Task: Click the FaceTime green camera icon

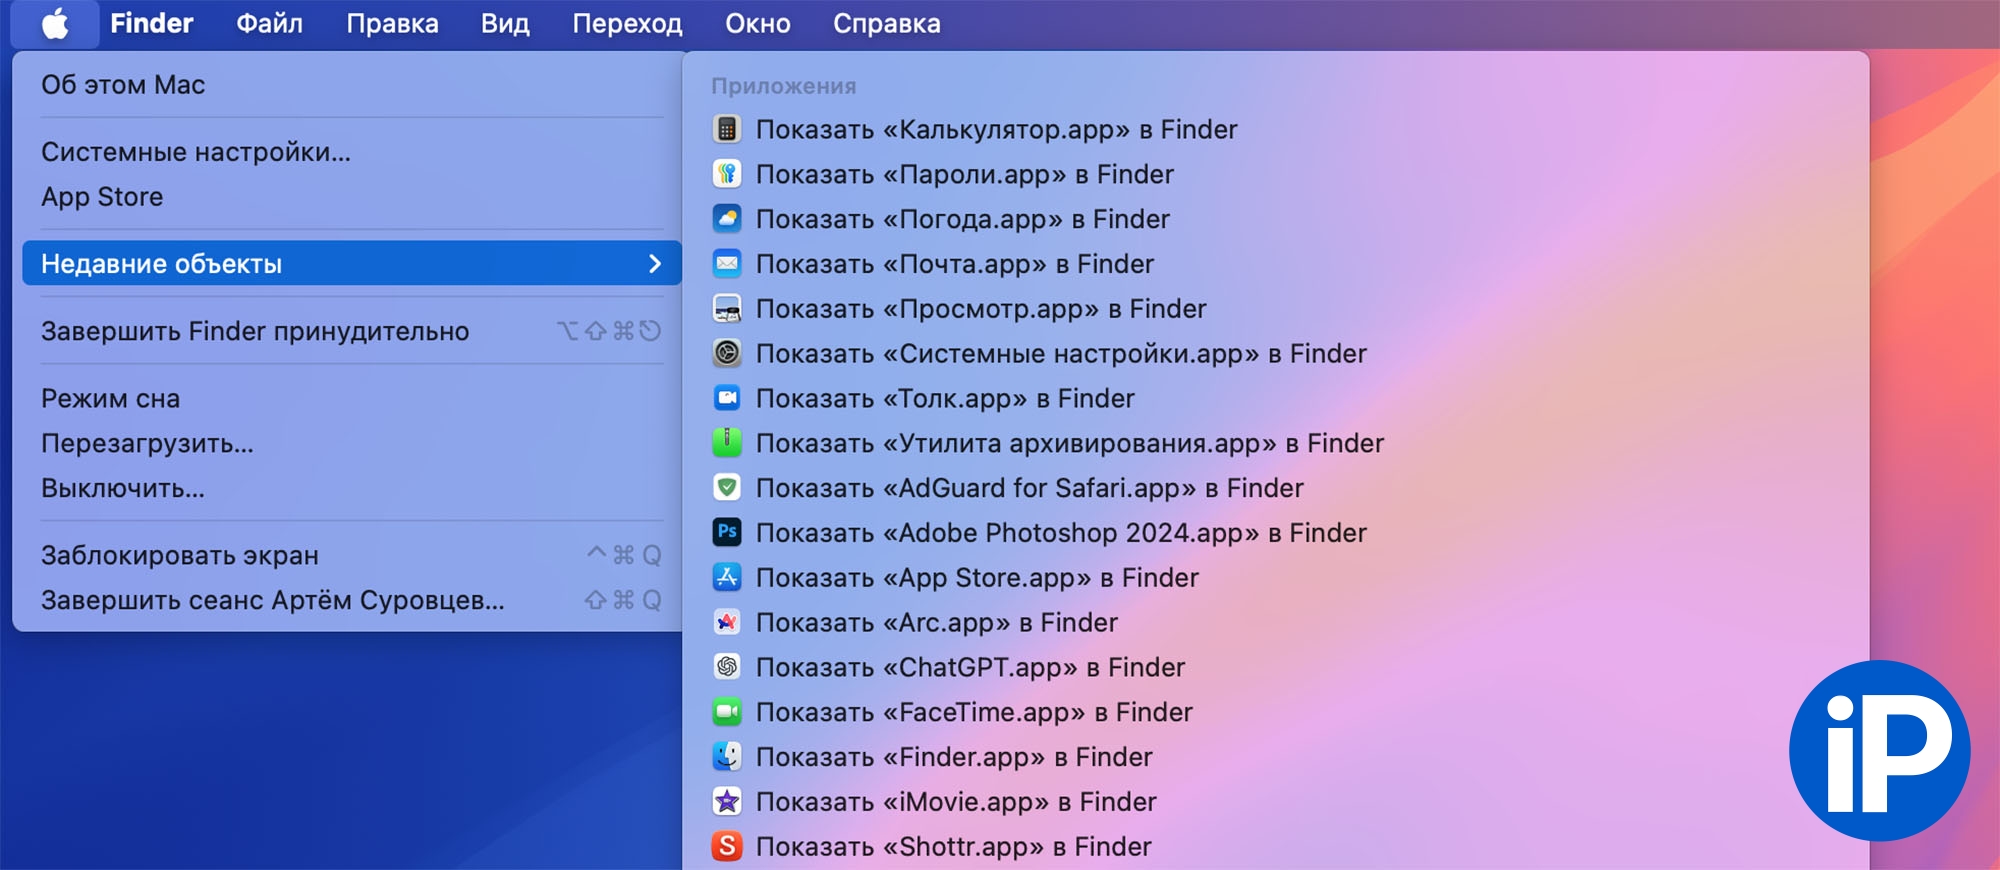Action: tap(727, 712)
